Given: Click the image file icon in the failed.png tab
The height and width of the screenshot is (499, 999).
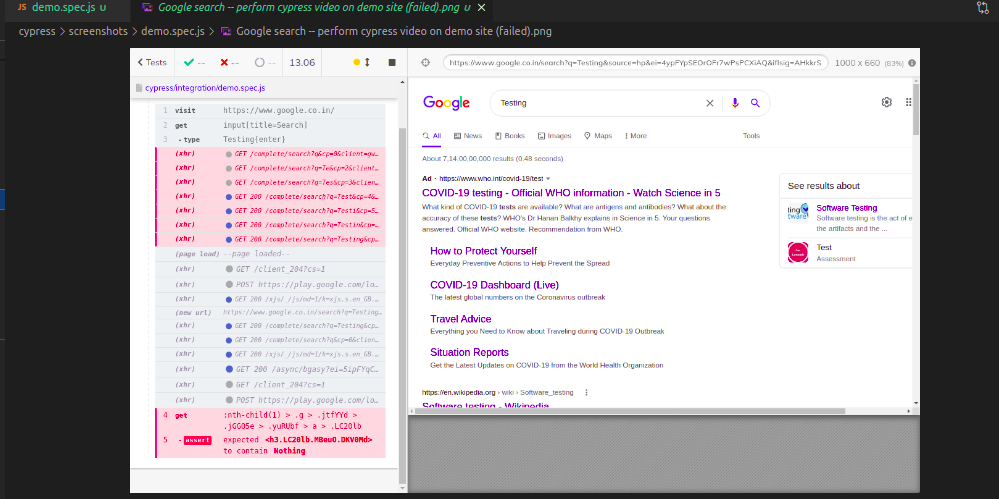Looking at the screenshot, I should [x=147, y=8].
